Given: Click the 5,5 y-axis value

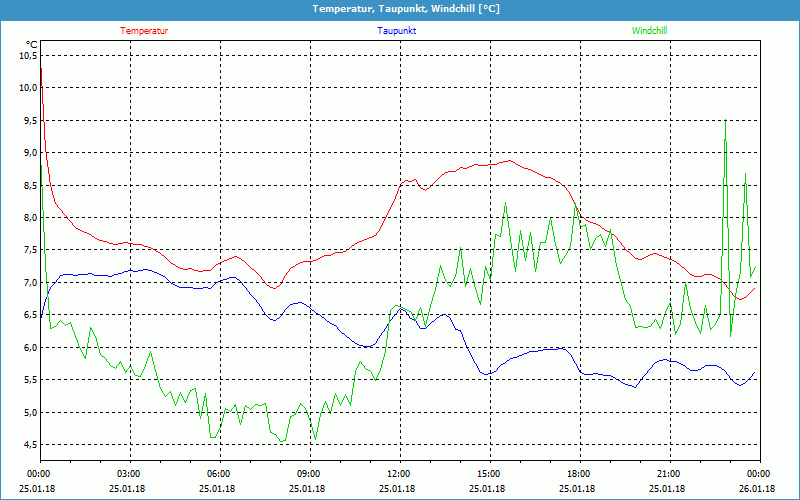Looking at the screenshot, I should pyautogui.click(x=30, y=380).
